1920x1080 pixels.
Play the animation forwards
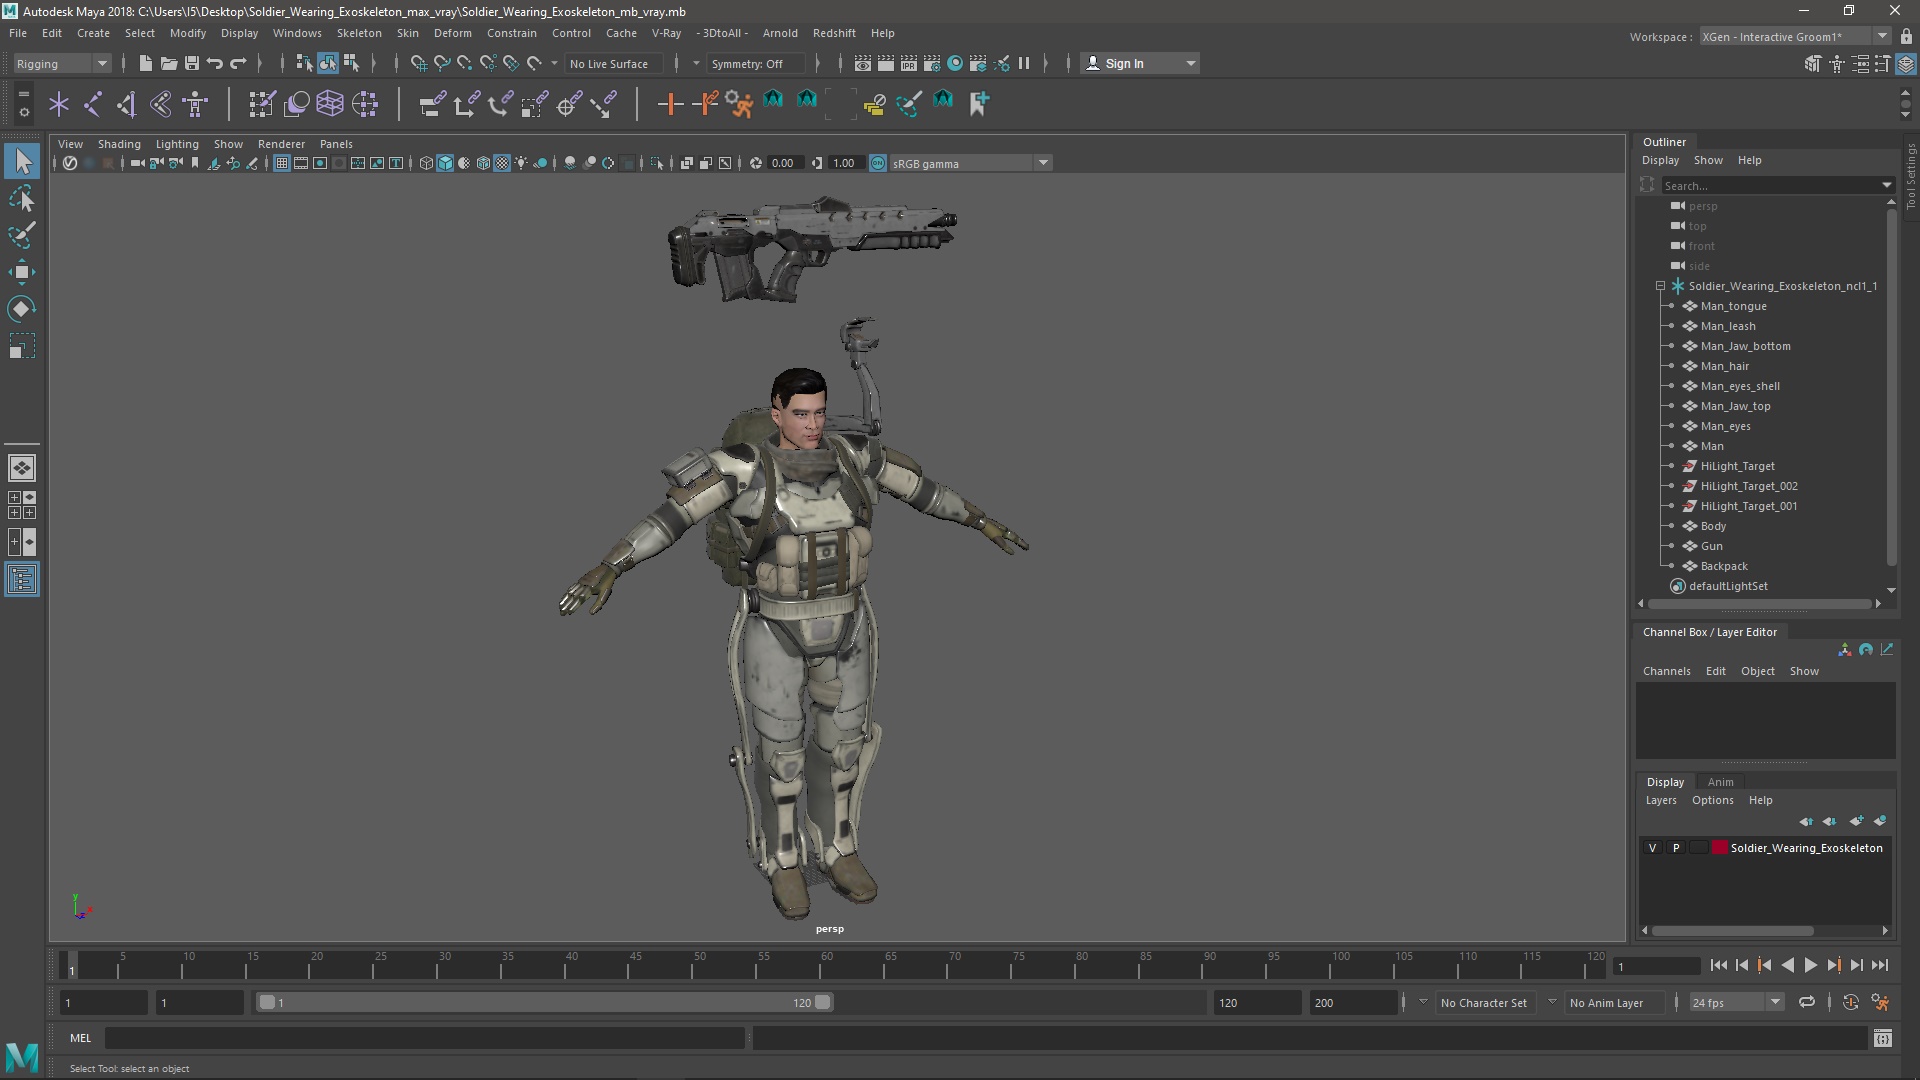[1810, 965]
